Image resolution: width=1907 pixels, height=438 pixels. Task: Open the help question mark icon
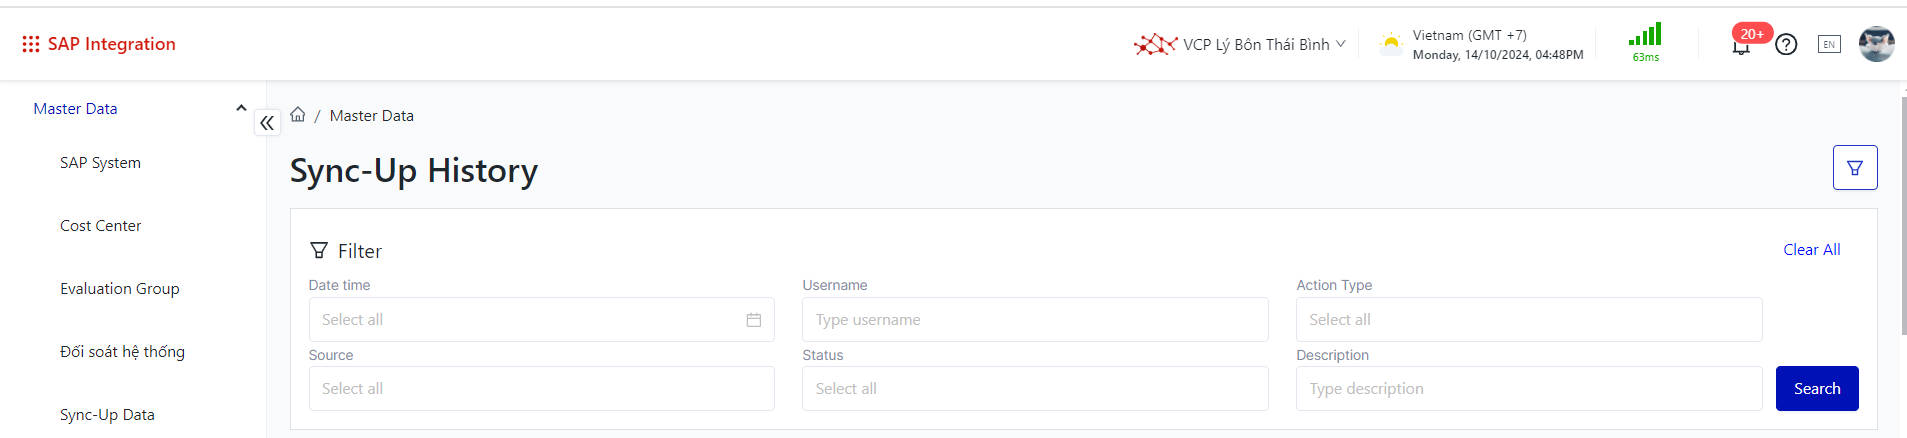1786,44
